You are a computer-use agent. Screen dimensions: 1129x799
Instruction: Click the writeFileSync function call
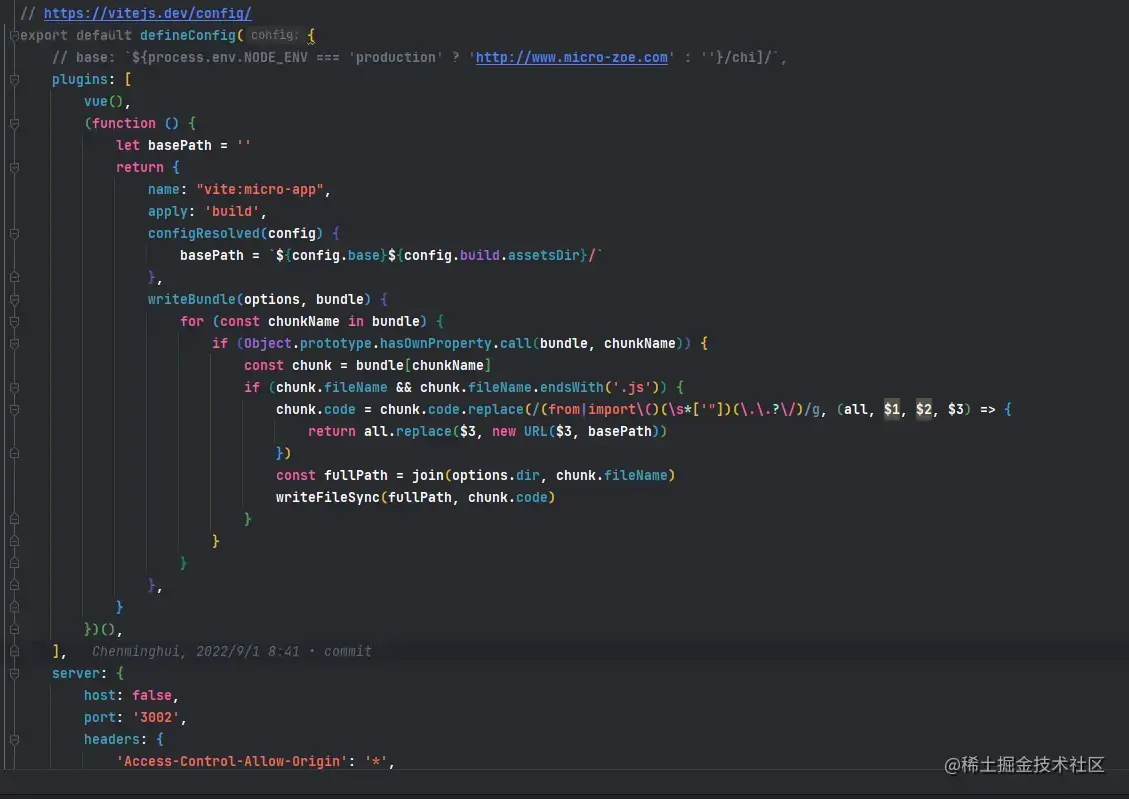click(x=328, y=497)
